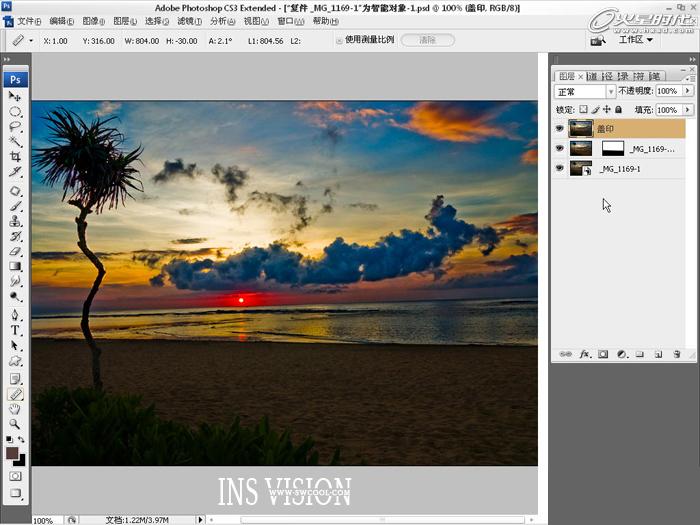Select the Gradient tool

[15, 267]
